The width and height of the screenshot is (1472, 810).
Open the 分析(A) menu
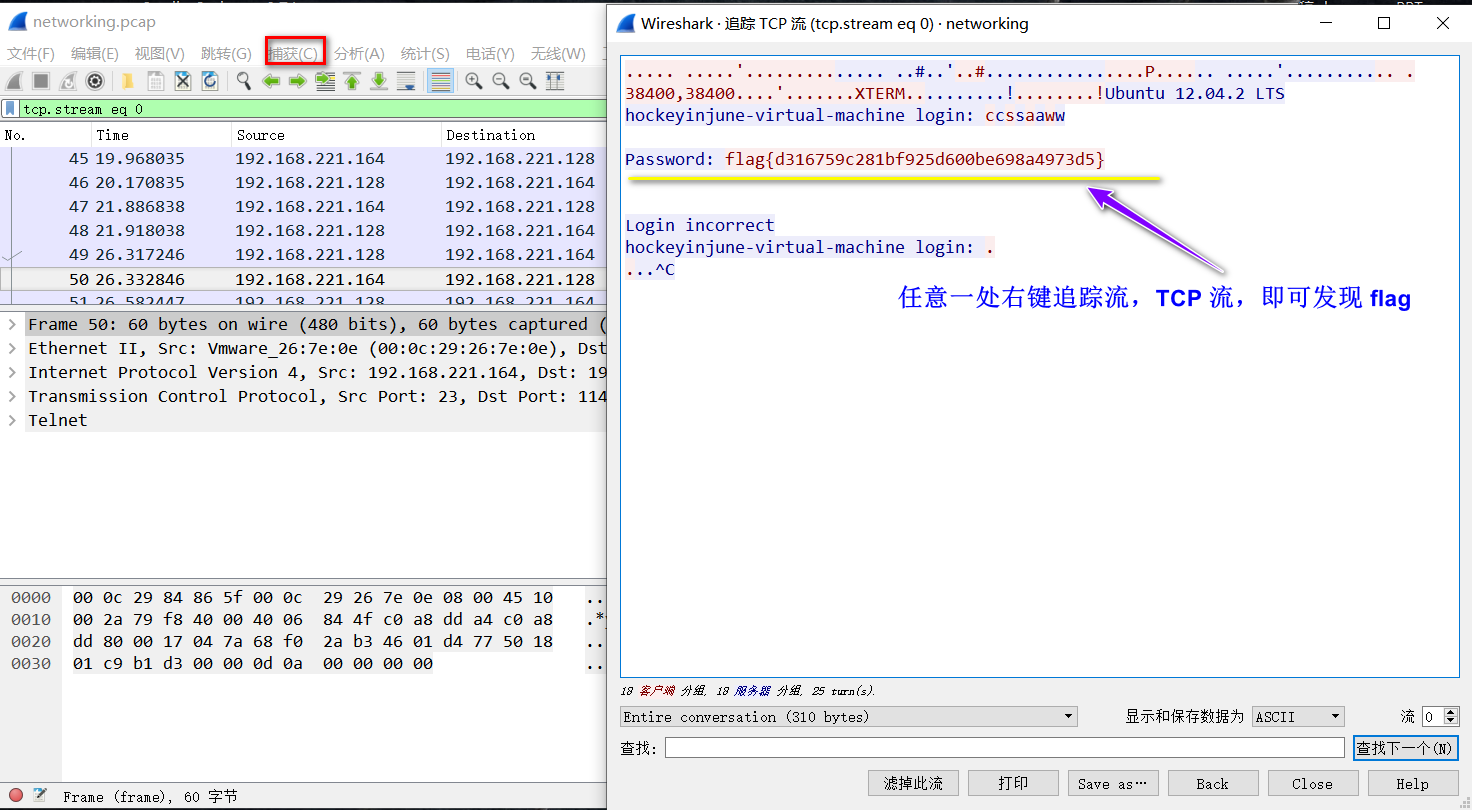(x=359, y=54)
